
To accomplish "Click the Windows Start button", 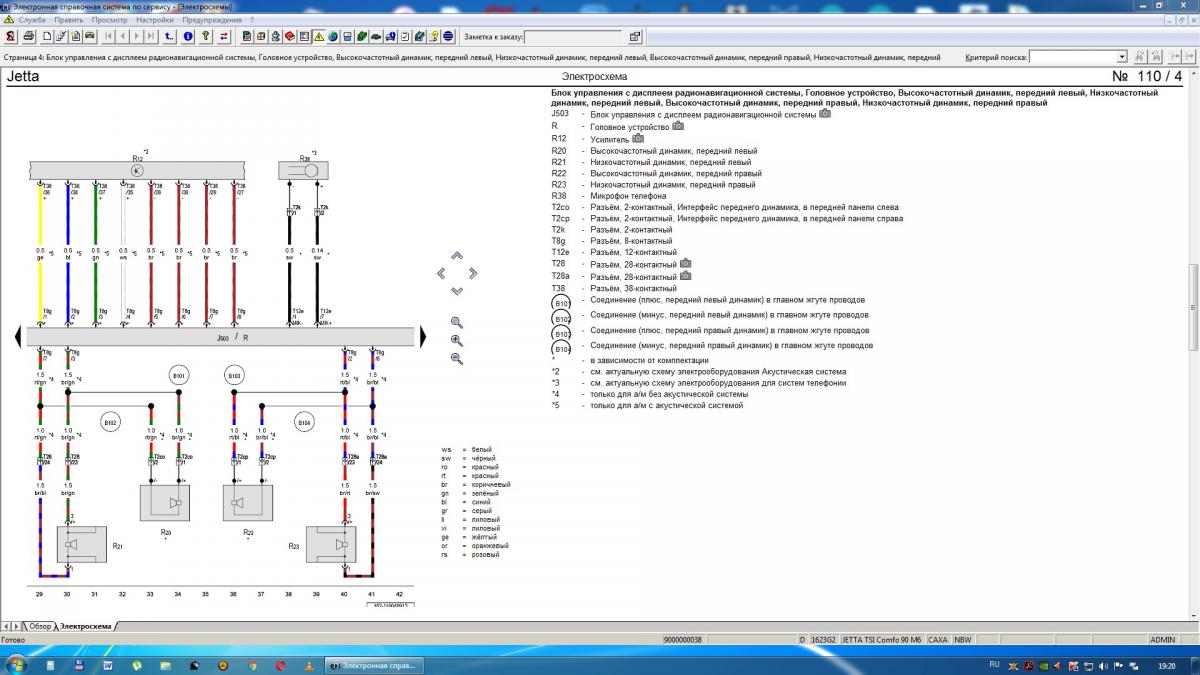I will point(16,664).
